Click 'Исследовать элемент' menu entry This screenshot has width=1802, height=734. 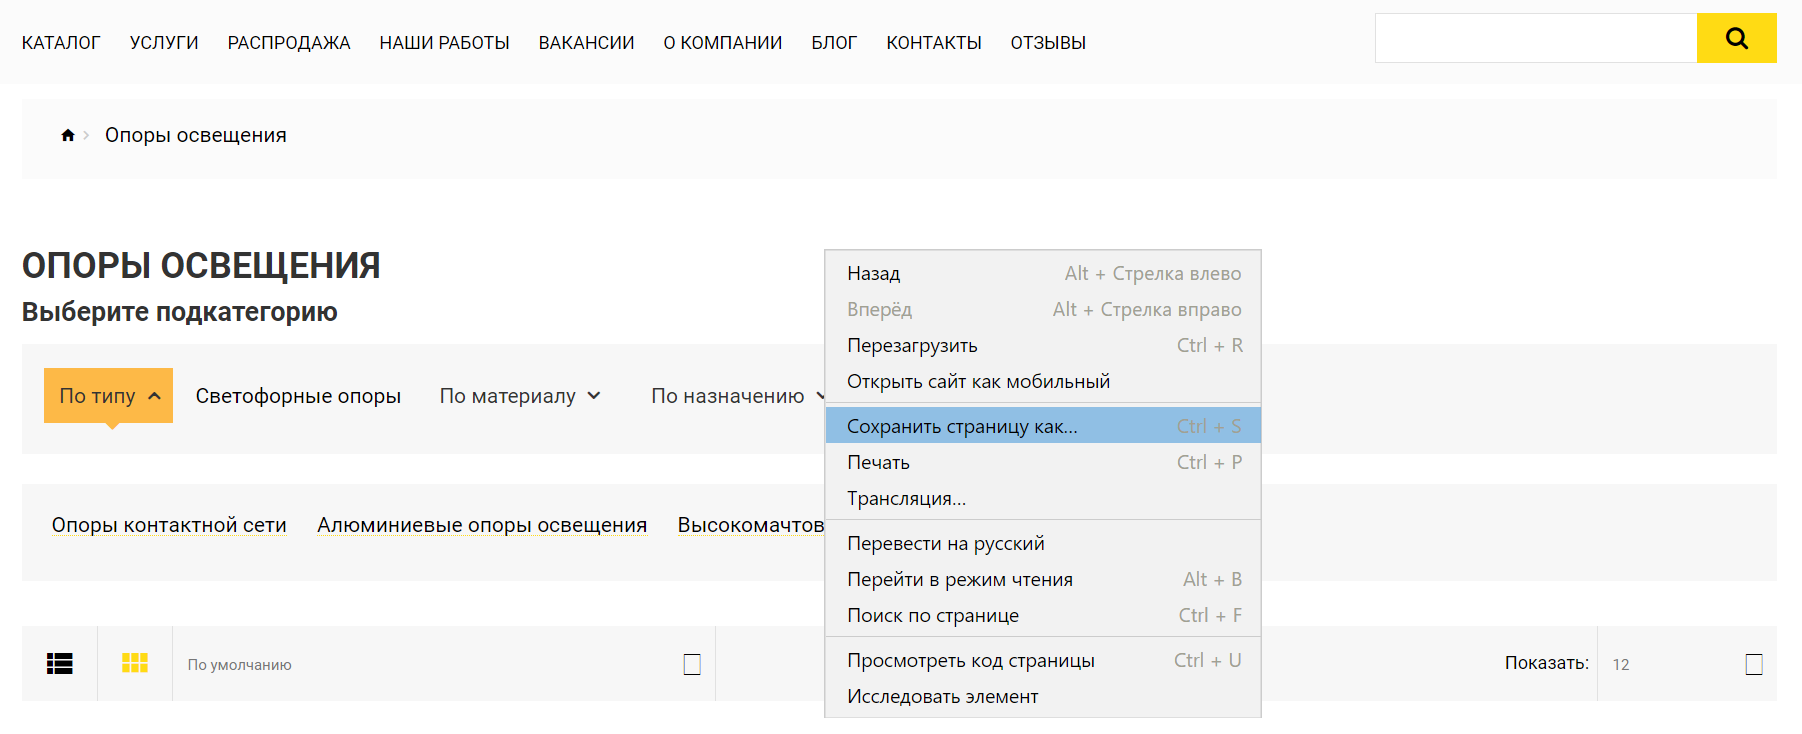942,696
